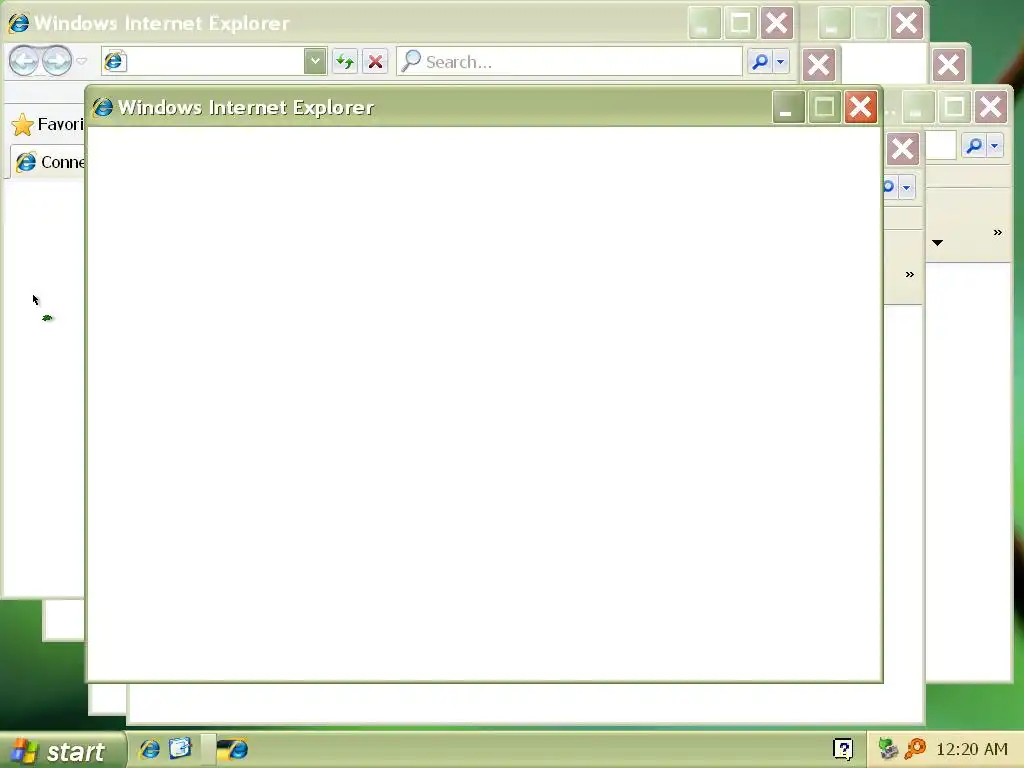Click the black down arrow in the rightmost window toolbar

pyautogui.click(x=938, y=242)
